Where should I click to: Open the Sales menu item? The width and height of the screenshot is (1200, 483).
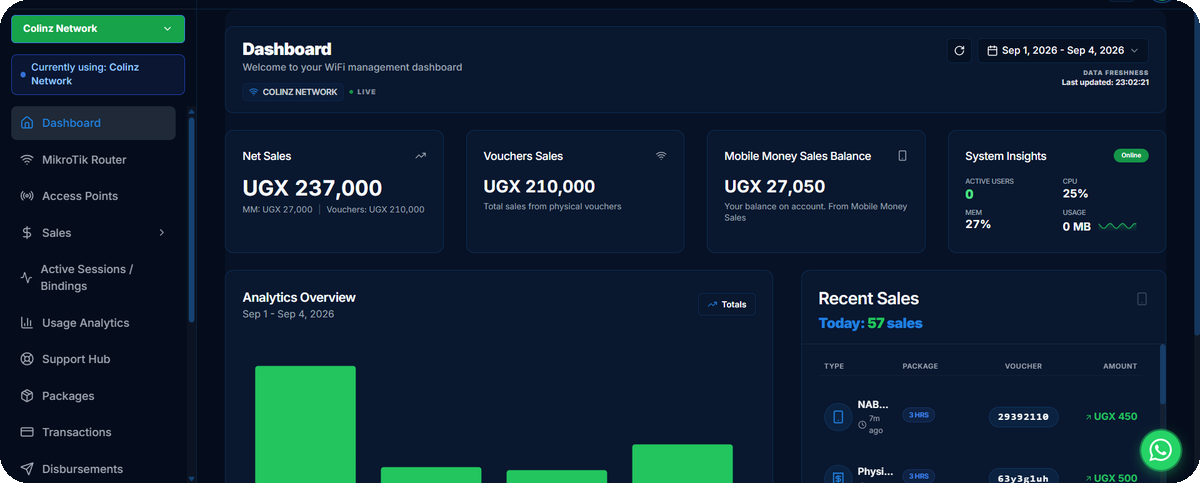coord(93,233)
